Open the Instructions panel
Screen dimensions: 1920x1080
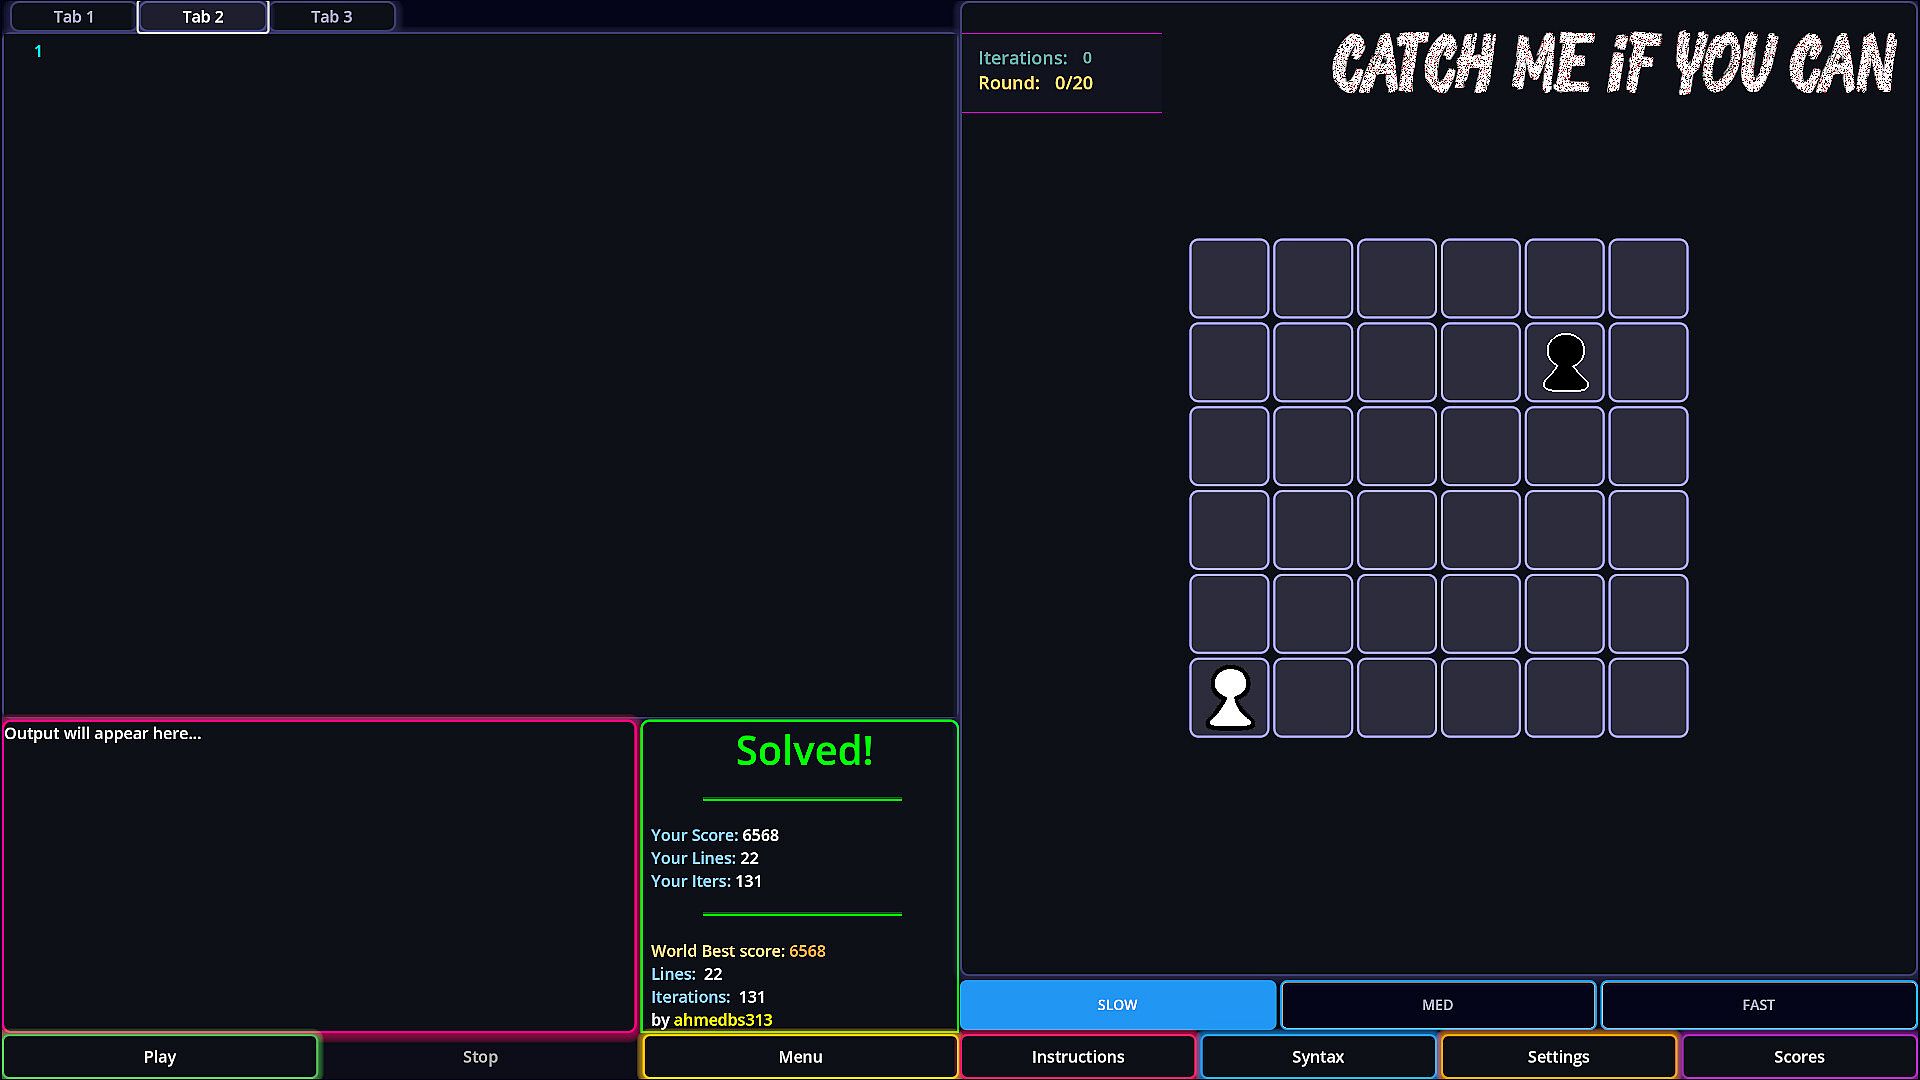click(x=1078, y=1057)
